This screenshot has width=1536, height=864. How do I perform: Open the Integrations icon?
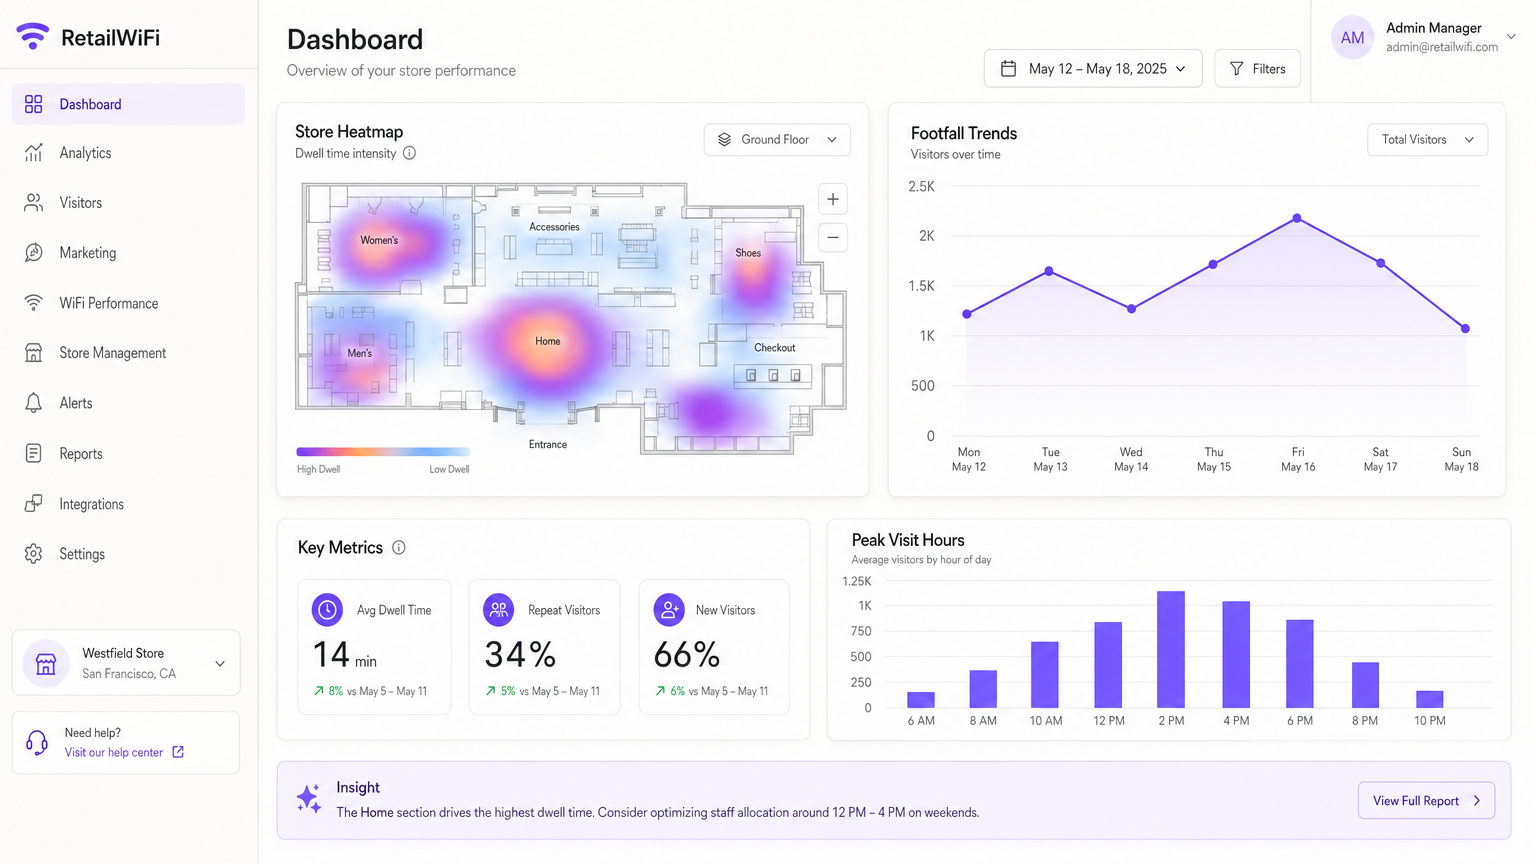click(34, 504)
